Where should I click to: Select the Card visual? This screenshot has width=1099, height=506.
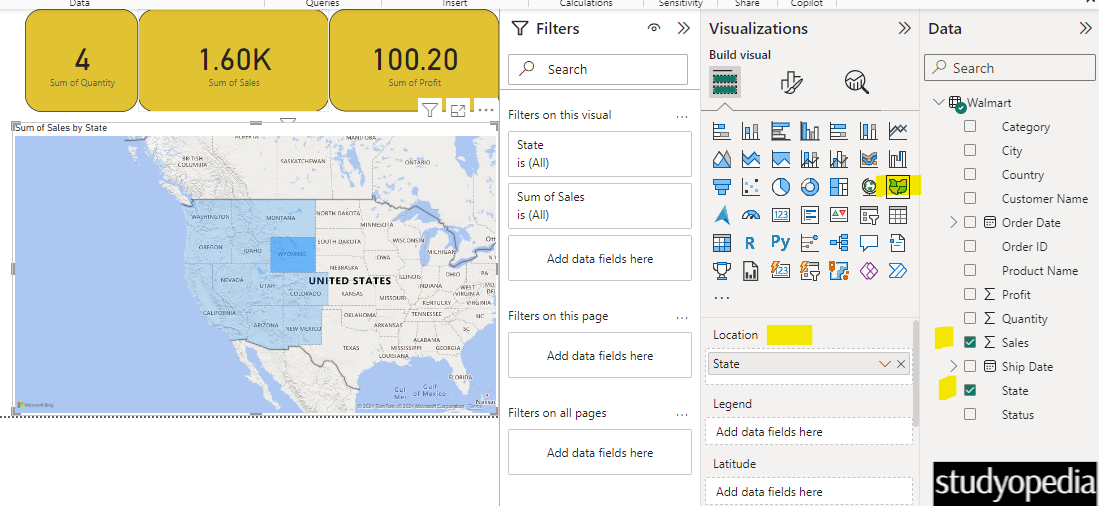780,214
